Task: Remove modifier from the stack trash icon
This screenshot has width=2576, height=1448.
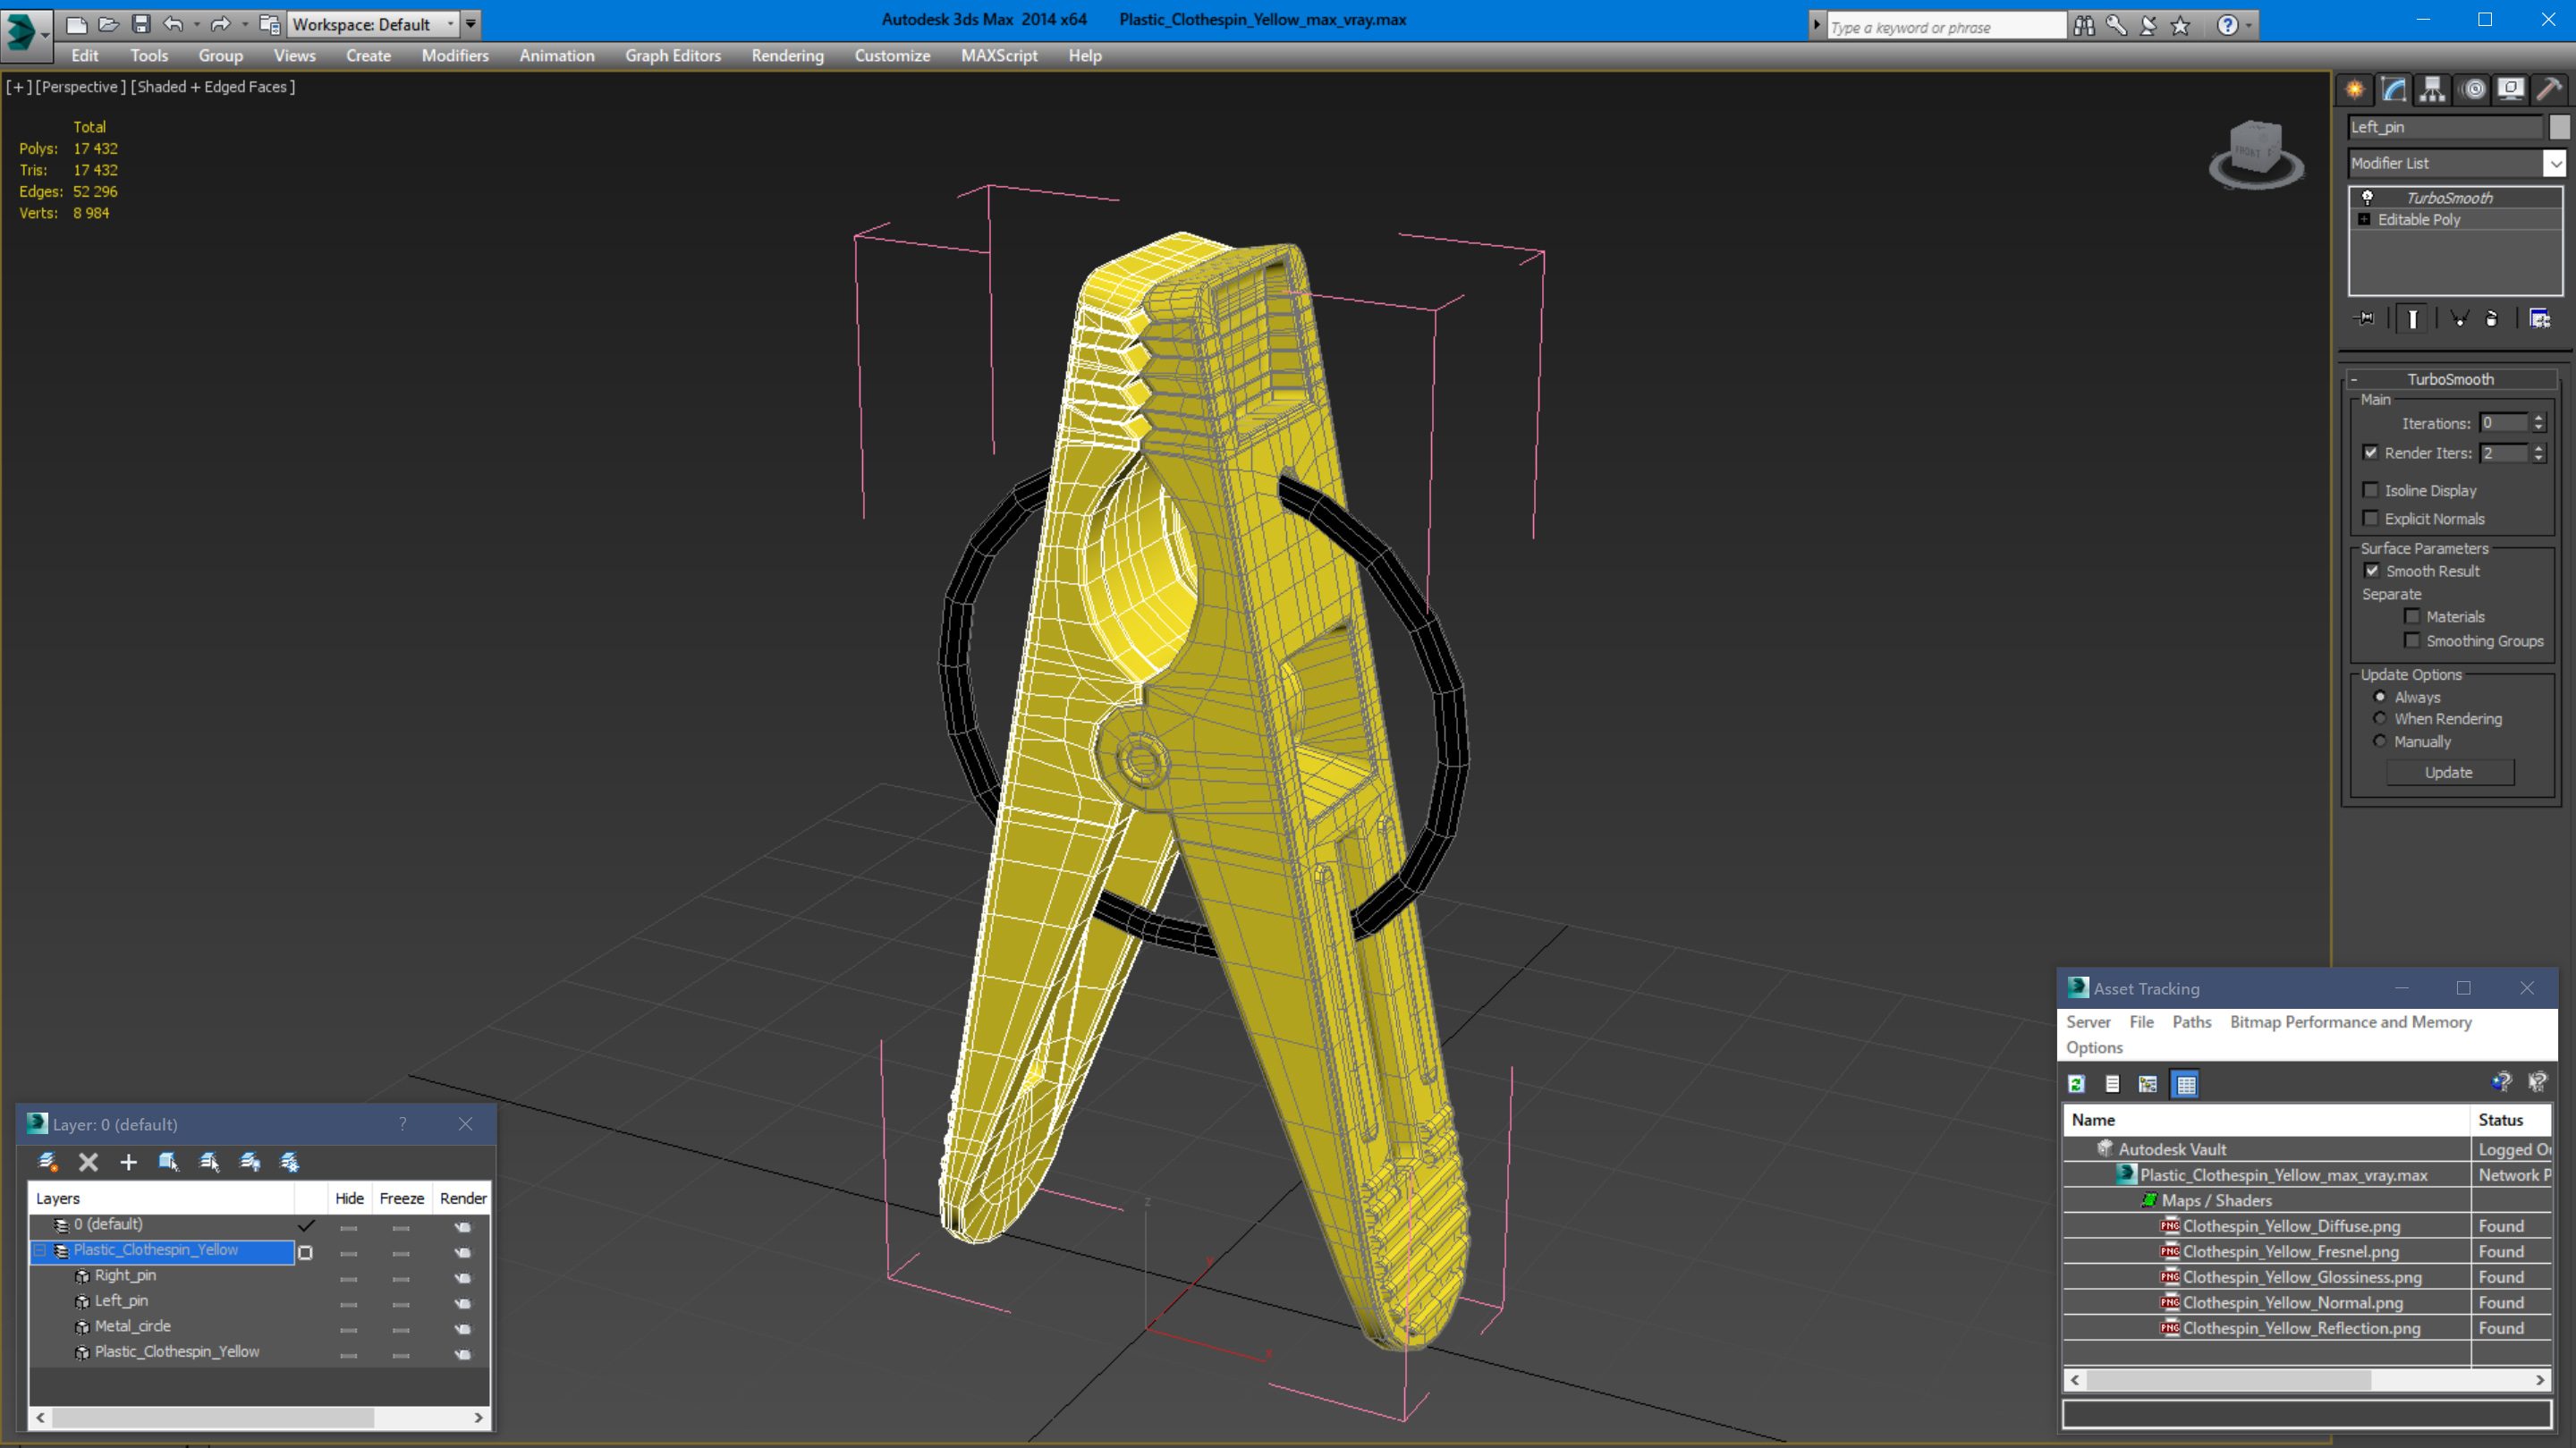Action: point(2492,319)
